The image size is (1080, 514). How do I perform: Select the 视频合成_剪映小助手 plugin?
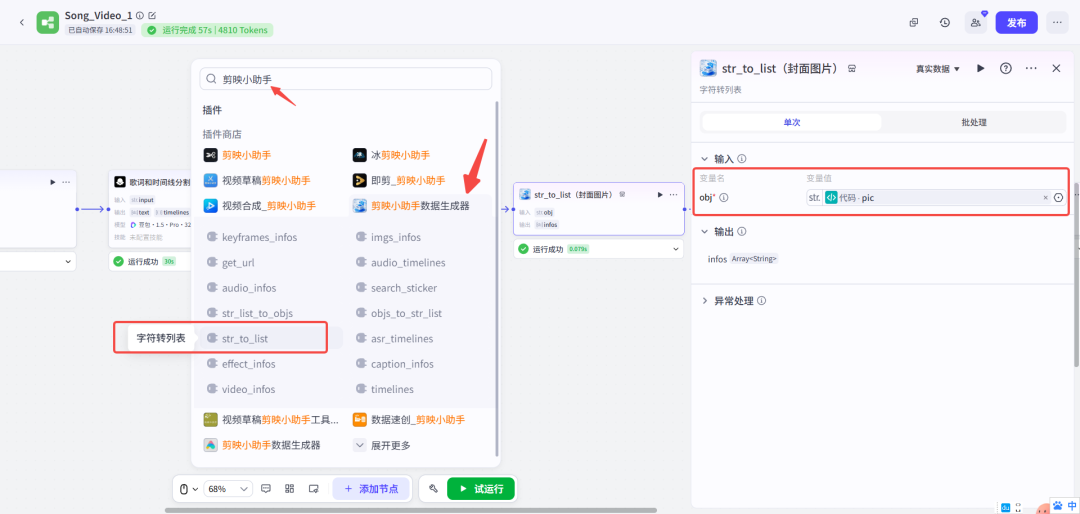259,205
